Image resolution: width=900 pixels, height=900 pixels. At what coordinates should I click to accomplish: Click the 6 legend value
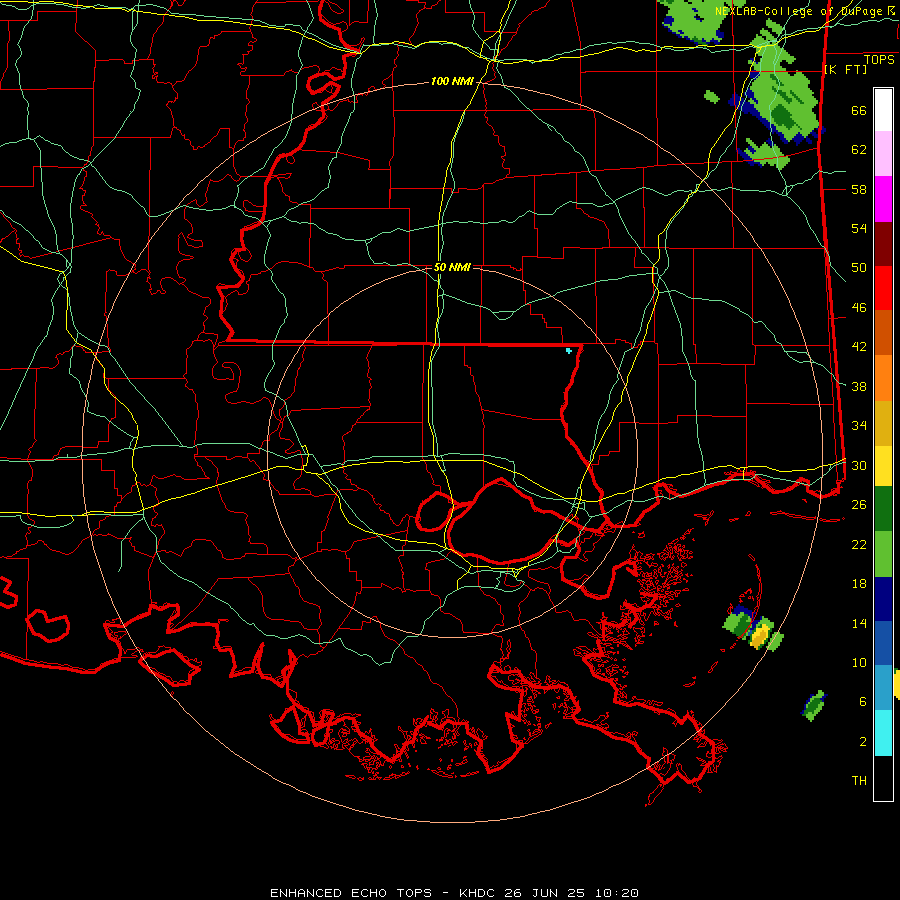coord(862,702)
